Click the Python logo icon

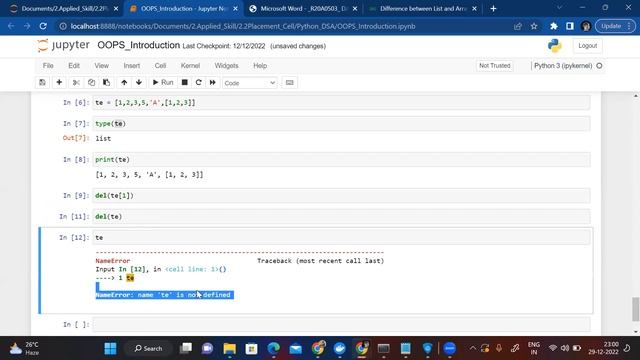click(555, 46)
